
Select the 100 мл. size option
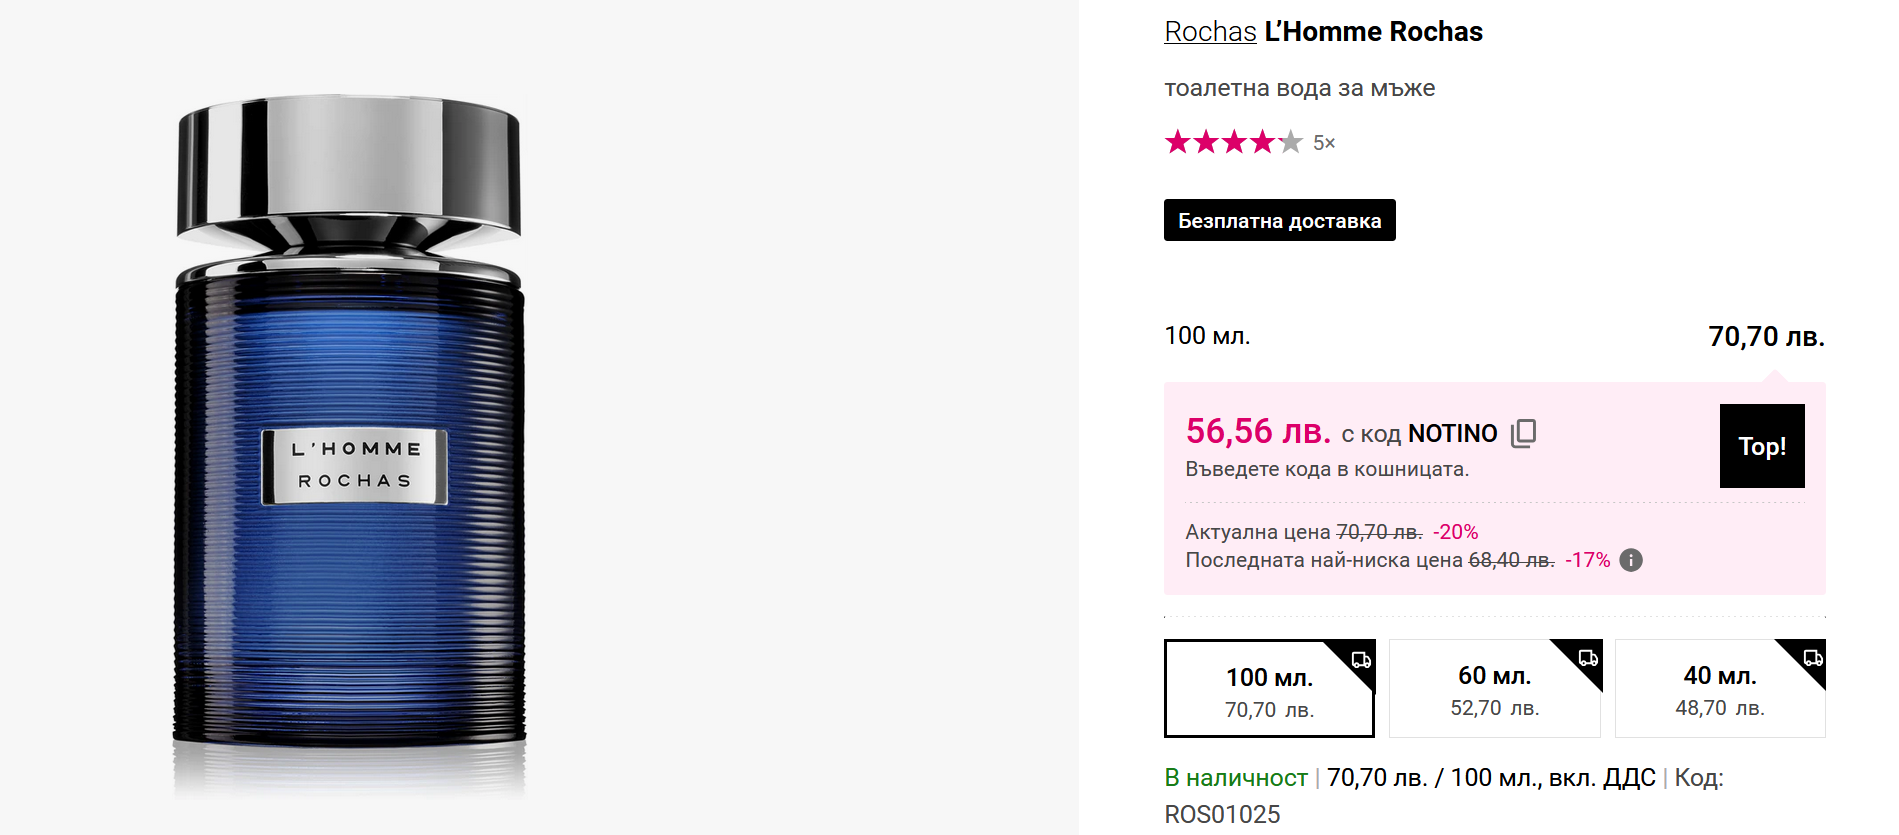[1268, 691]
